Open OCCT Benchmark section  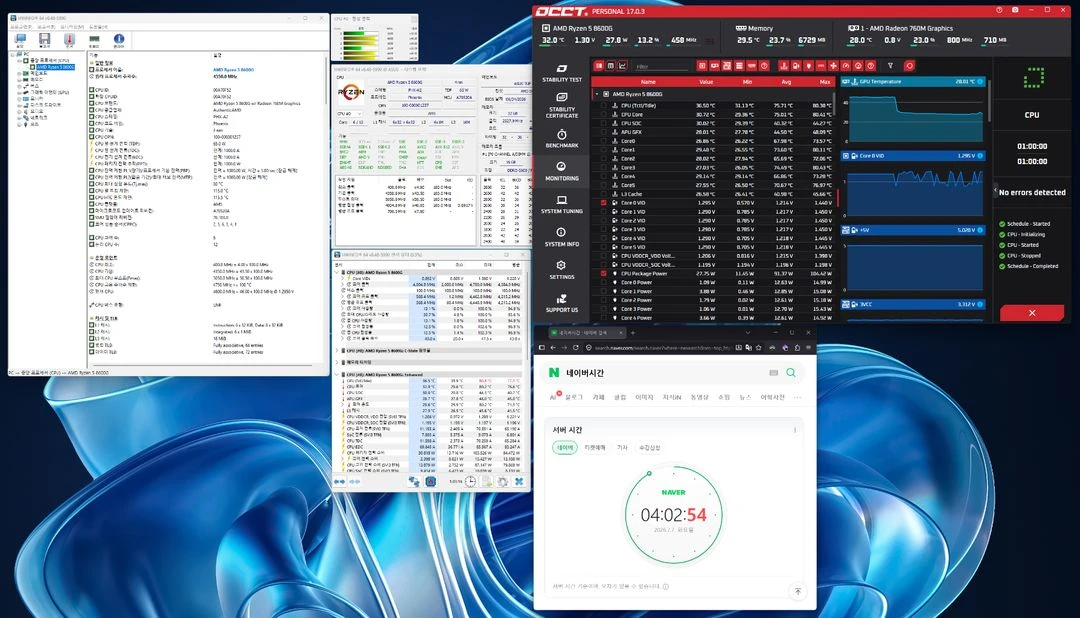point(561,138)
